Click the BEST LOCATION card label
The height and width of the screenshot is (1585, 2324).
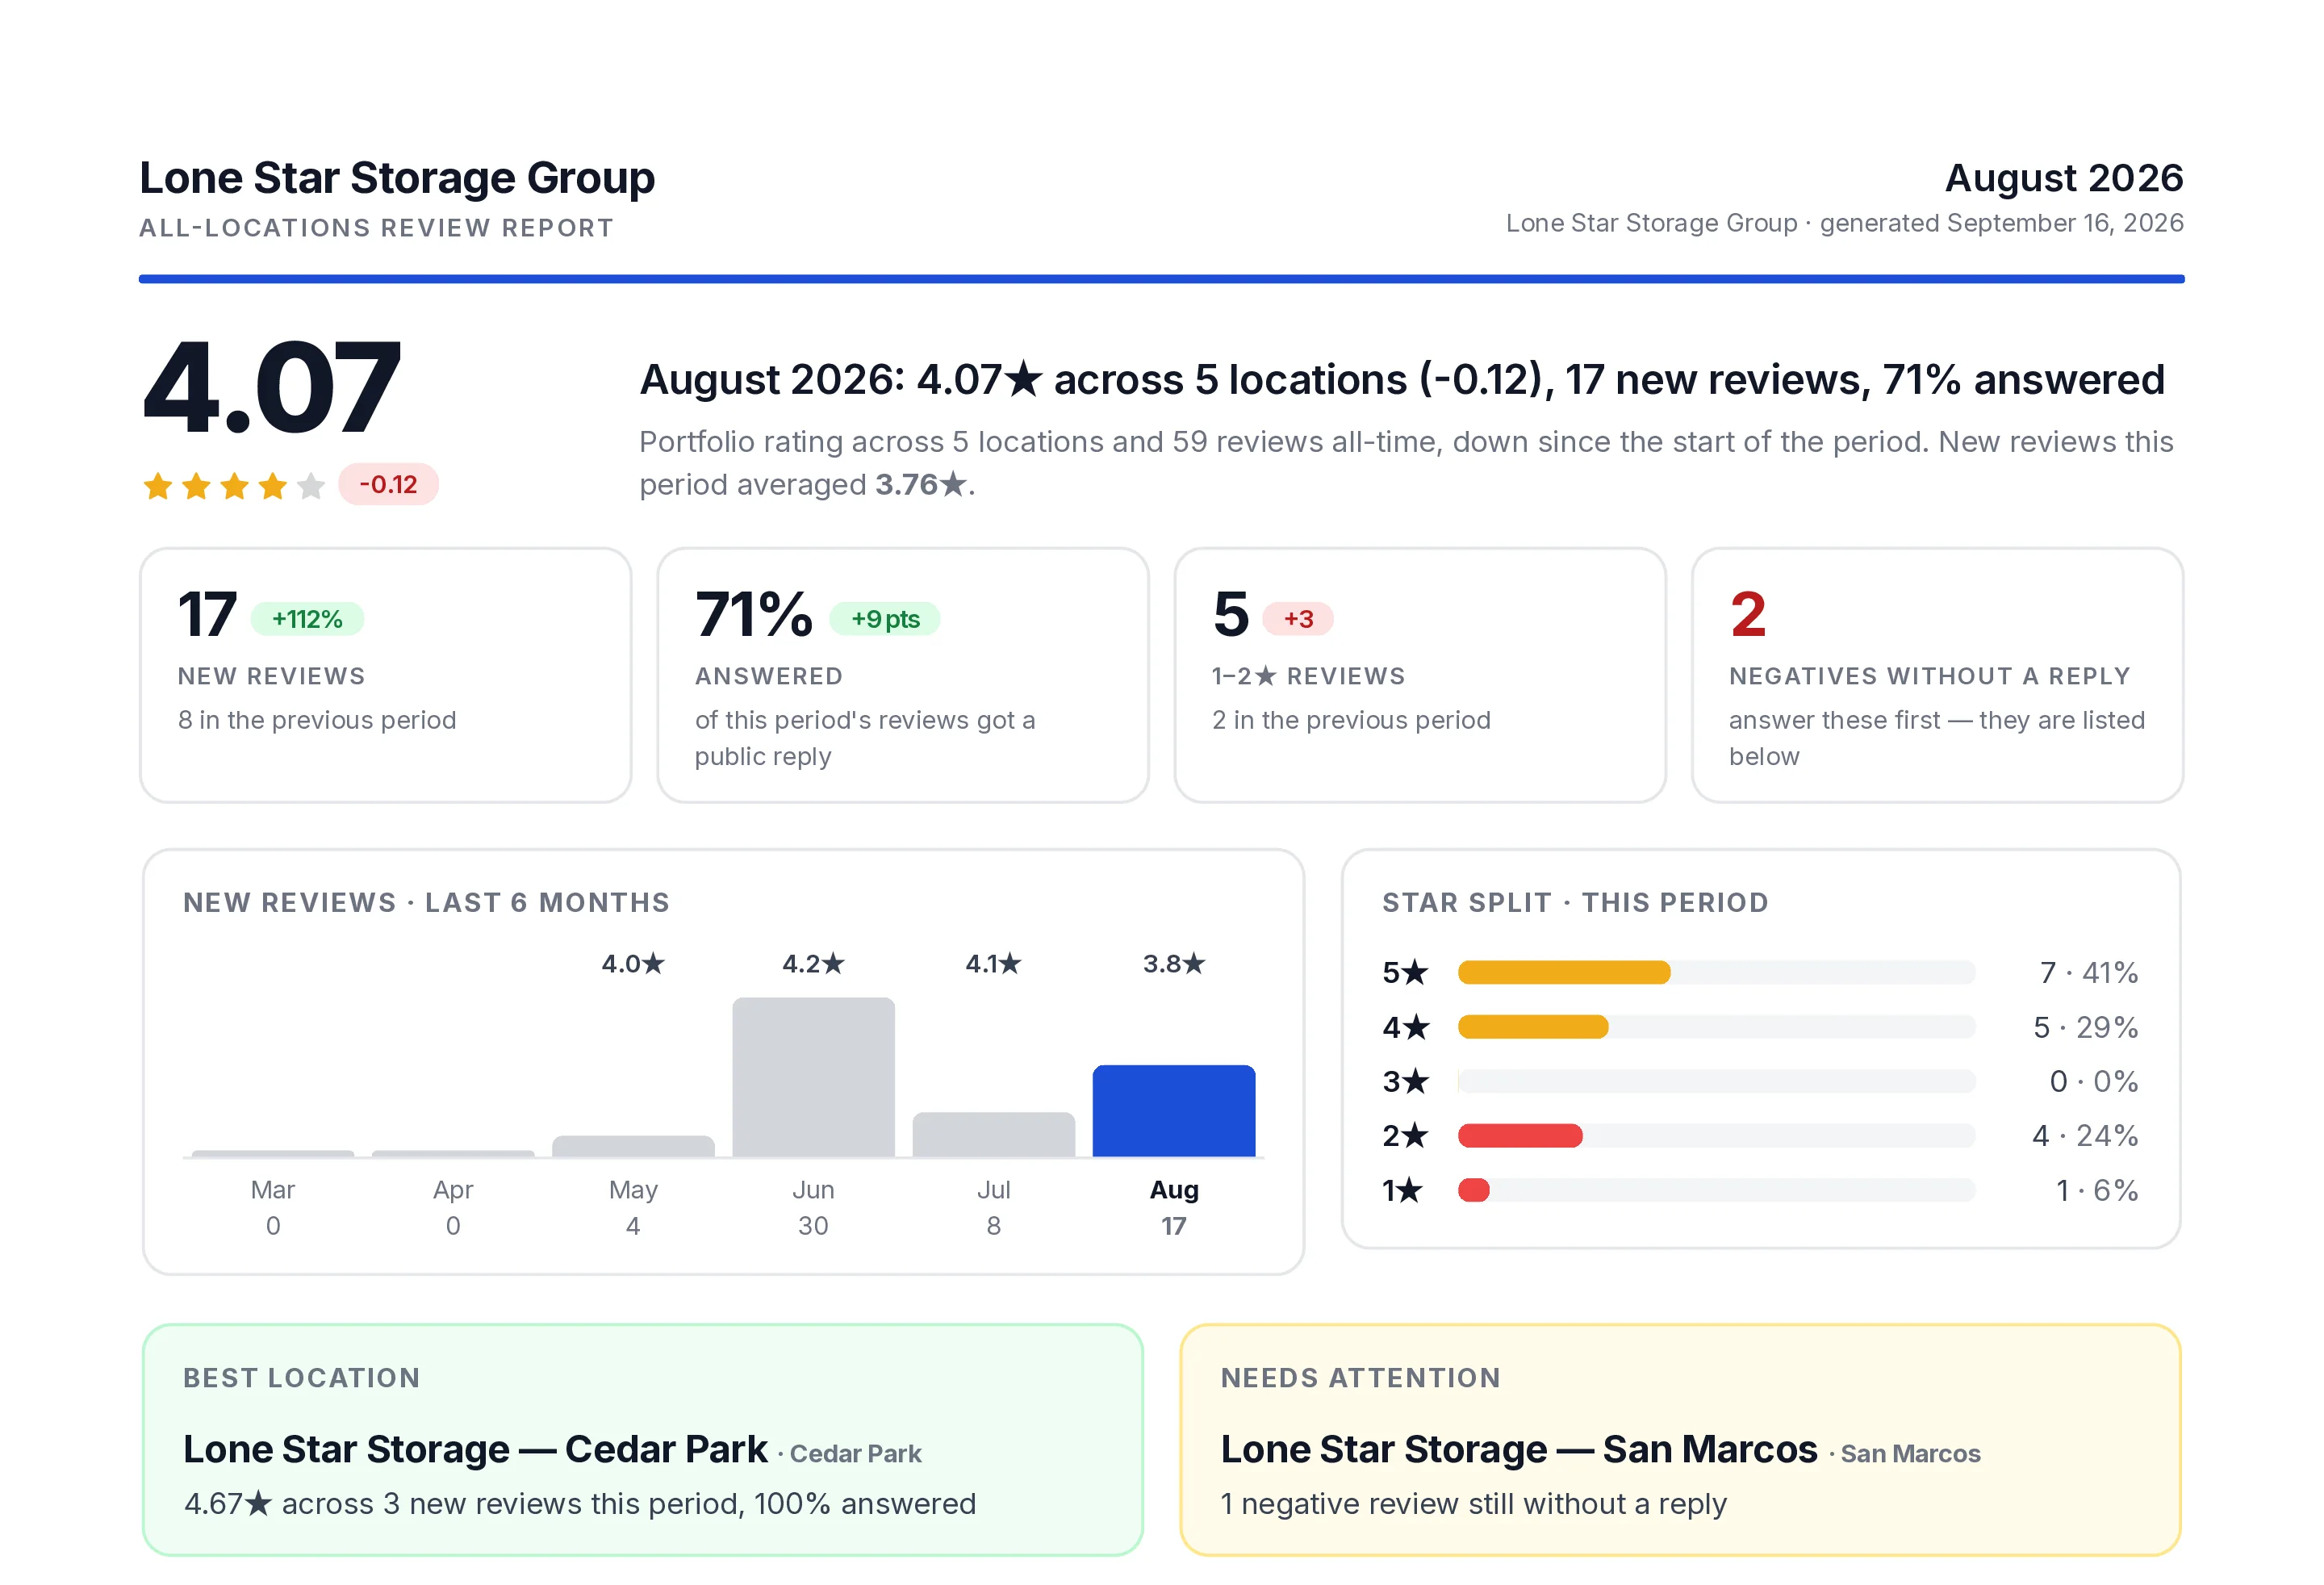coord(301,1378)
